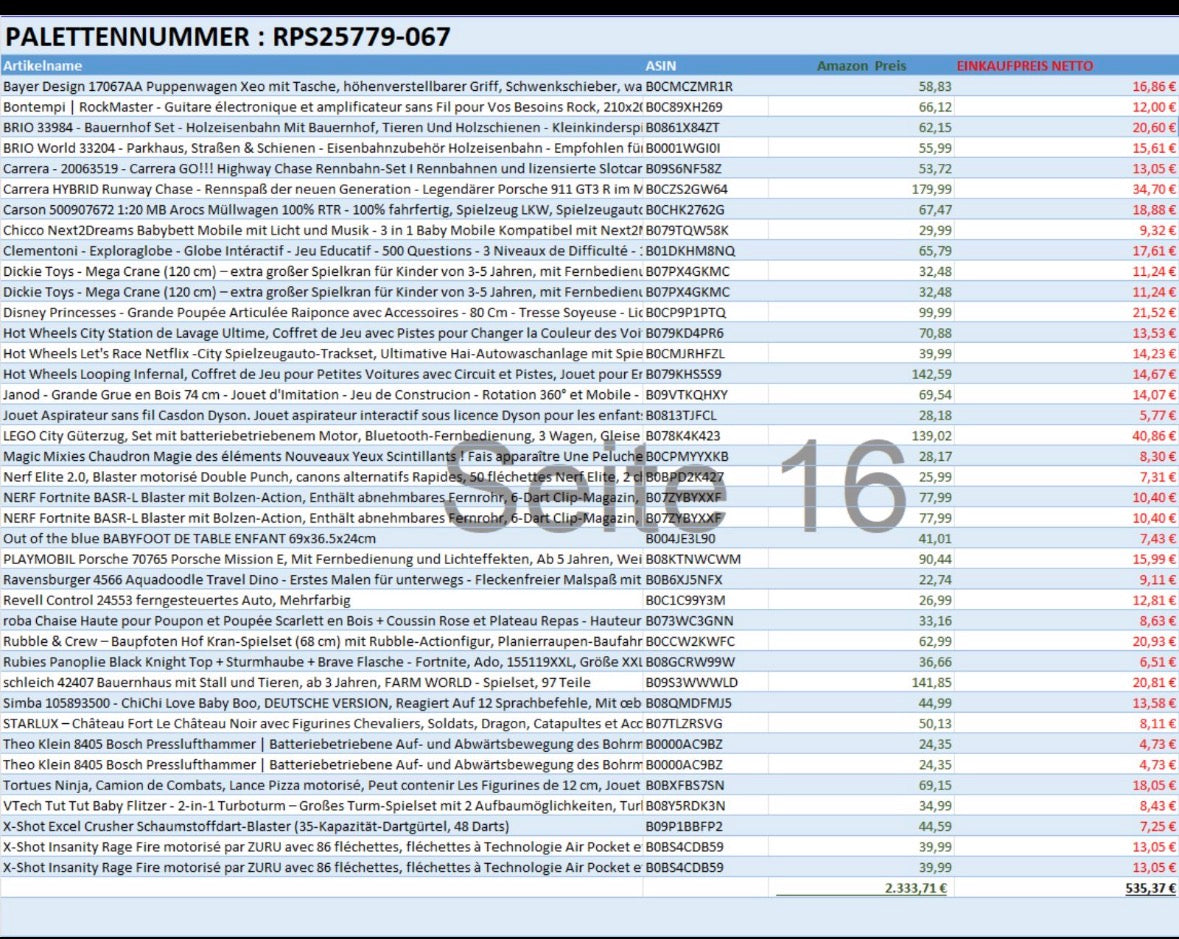Select the Bayer Design Puppenwagen article cell
Image resolution: width=1179 pixels, height=939 pixels.
[x=320, y=87]
